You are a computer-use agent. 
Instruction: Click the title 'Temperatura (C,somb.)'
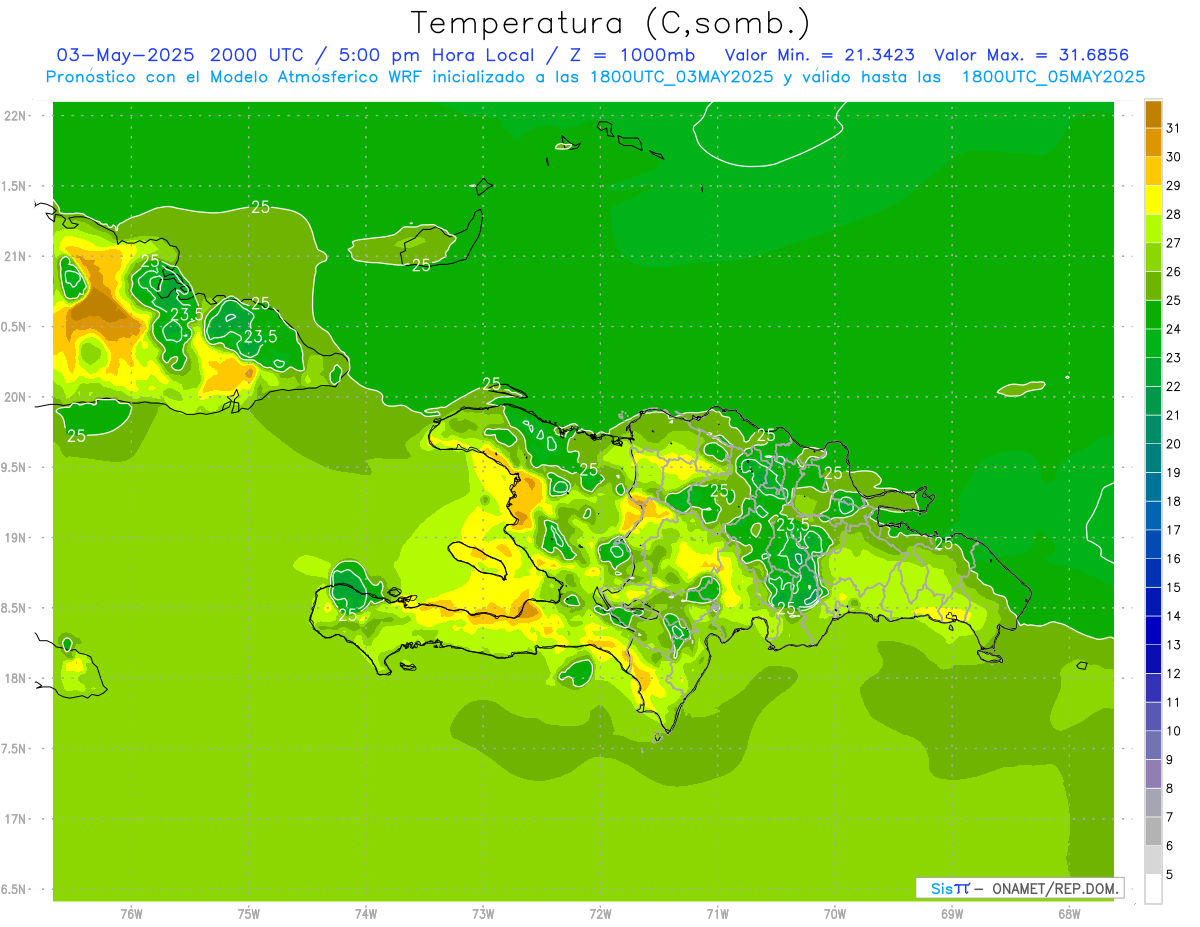[609, 23]
